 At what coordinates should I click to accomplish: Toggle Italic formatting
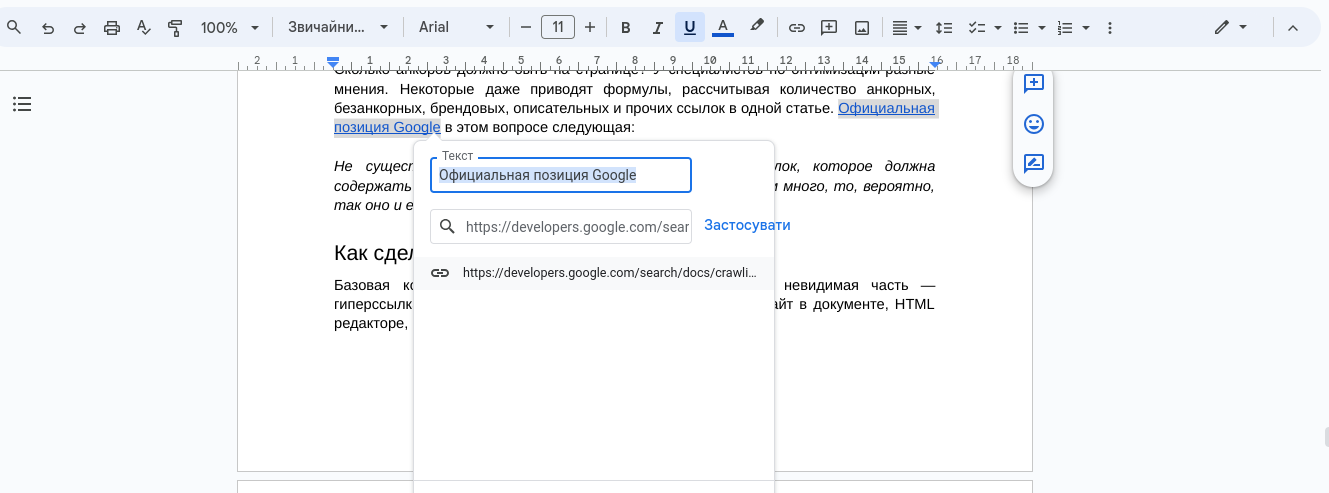click(x=657, y=28)
